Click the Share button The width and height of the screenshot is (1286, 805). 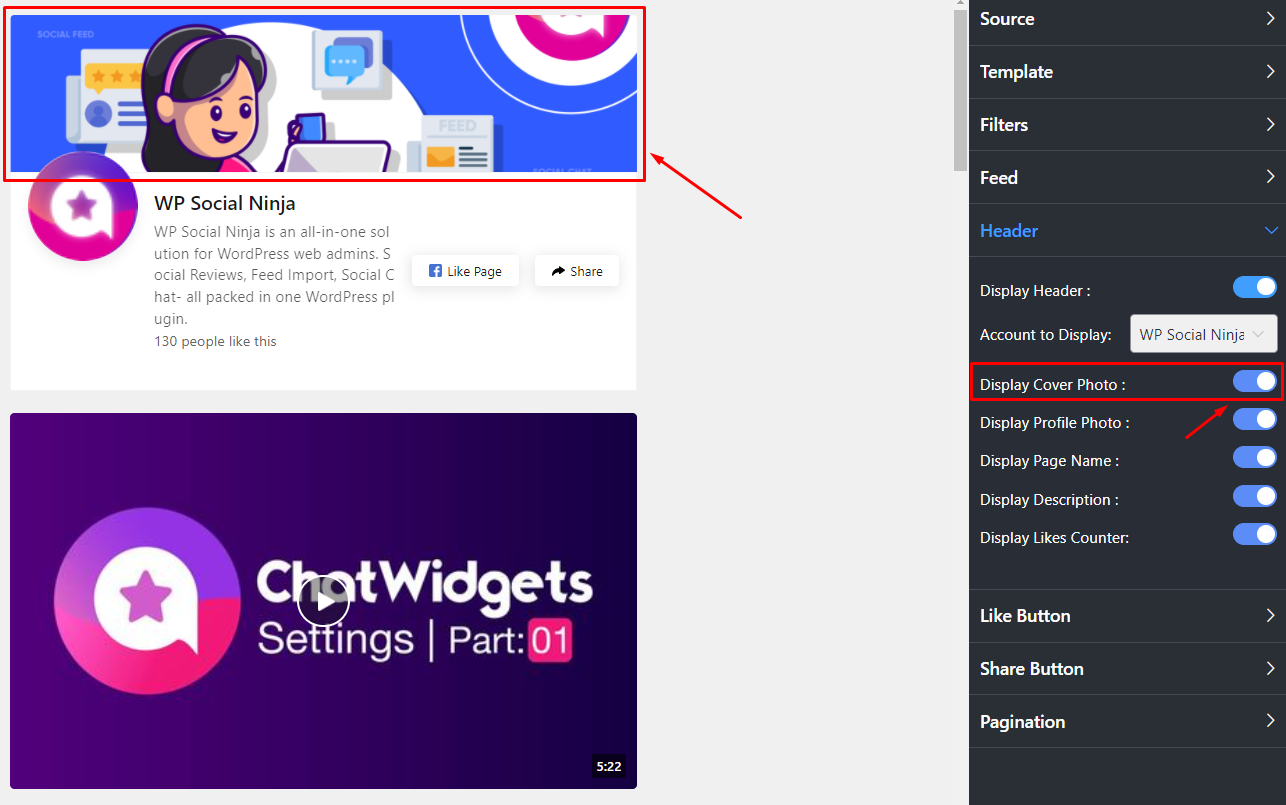[x=577, y=271]
